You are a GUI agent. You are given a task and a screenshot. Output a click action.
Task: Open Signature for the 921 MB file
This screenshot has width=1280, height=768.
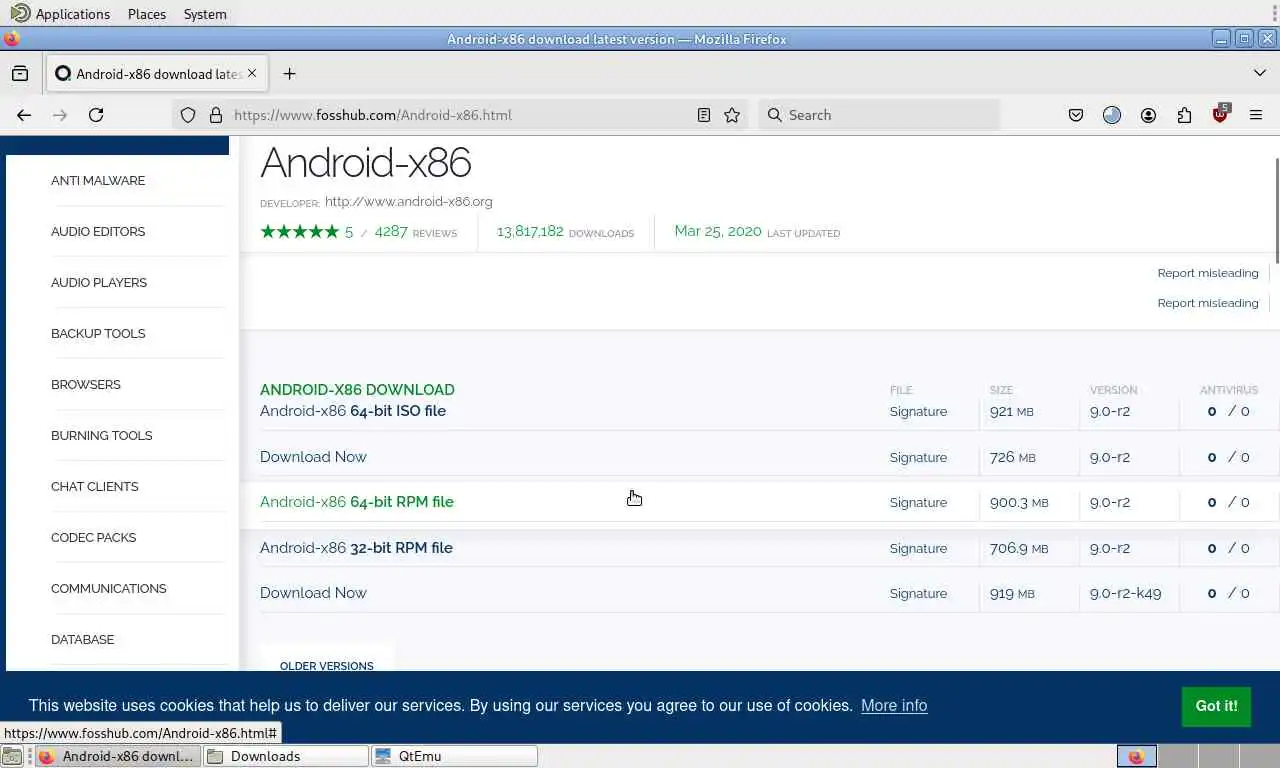pyautogui.click(x=918, y=412)
